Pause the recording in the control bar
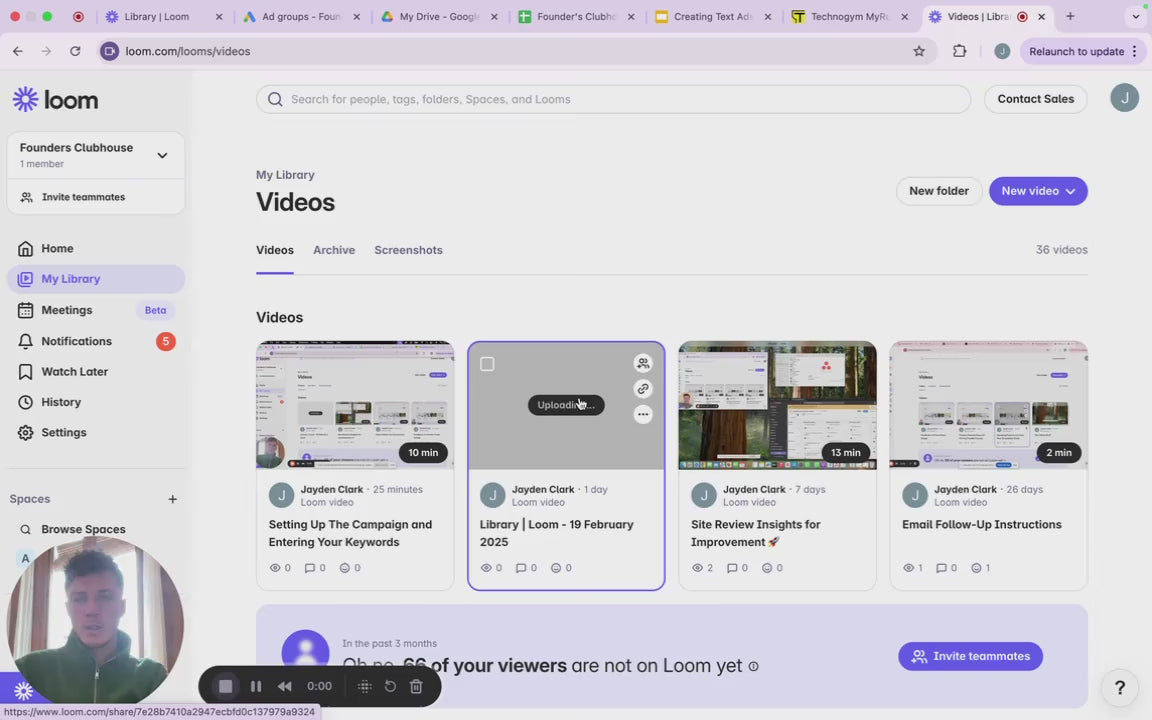1152x720 pixels. pyautogui.click(x=256, y=686)
